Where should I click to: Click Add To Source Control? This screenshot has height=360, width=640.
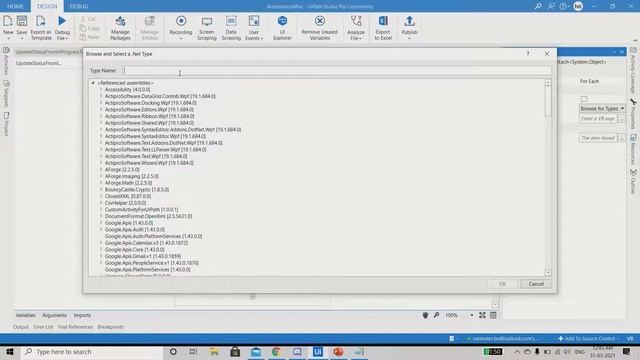(586, 338)
